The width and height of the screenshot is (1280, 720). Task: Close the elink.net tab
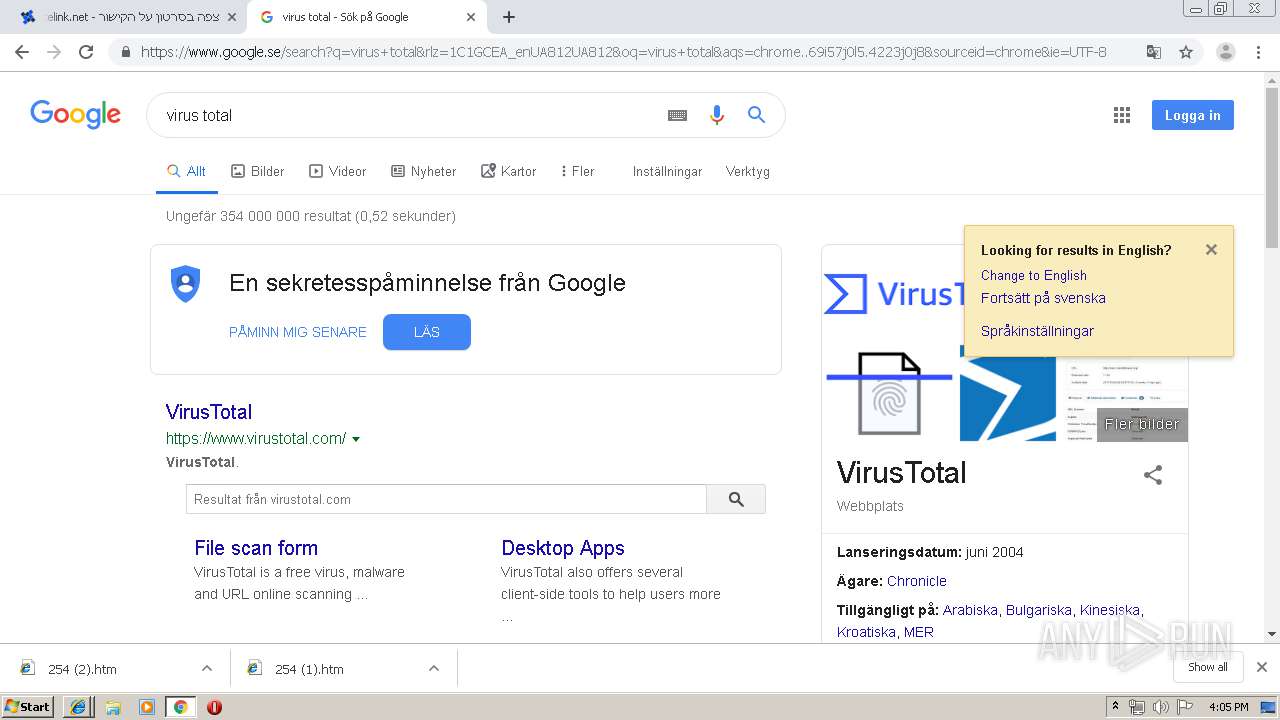click(x=231, y=17)
